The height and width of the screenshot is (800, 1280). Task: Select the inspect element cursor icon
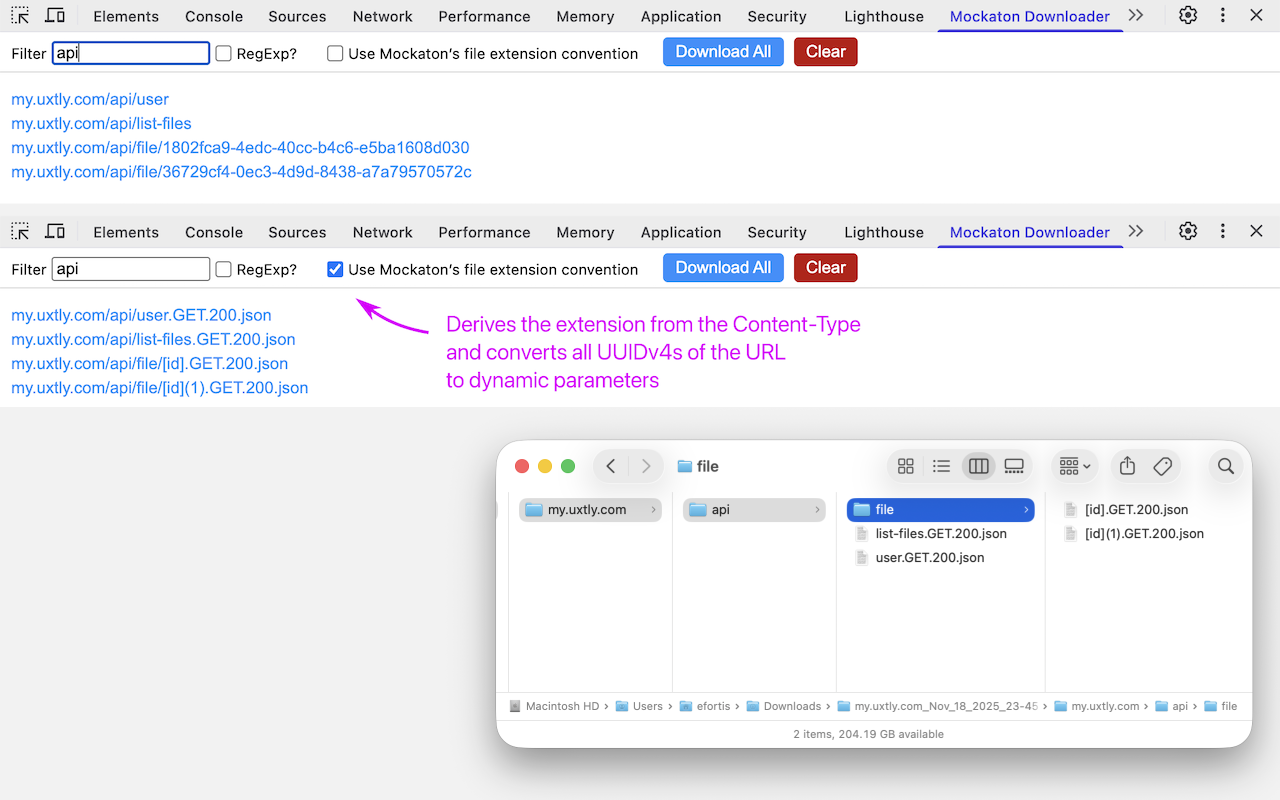19,15
